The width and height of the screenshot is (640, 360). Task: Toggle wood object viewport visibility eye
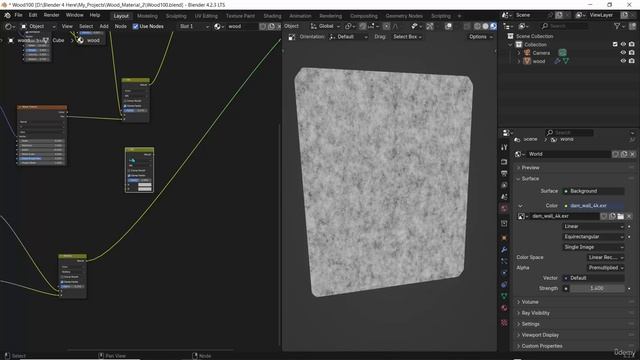pyautogui.click(x=623, y=61)
